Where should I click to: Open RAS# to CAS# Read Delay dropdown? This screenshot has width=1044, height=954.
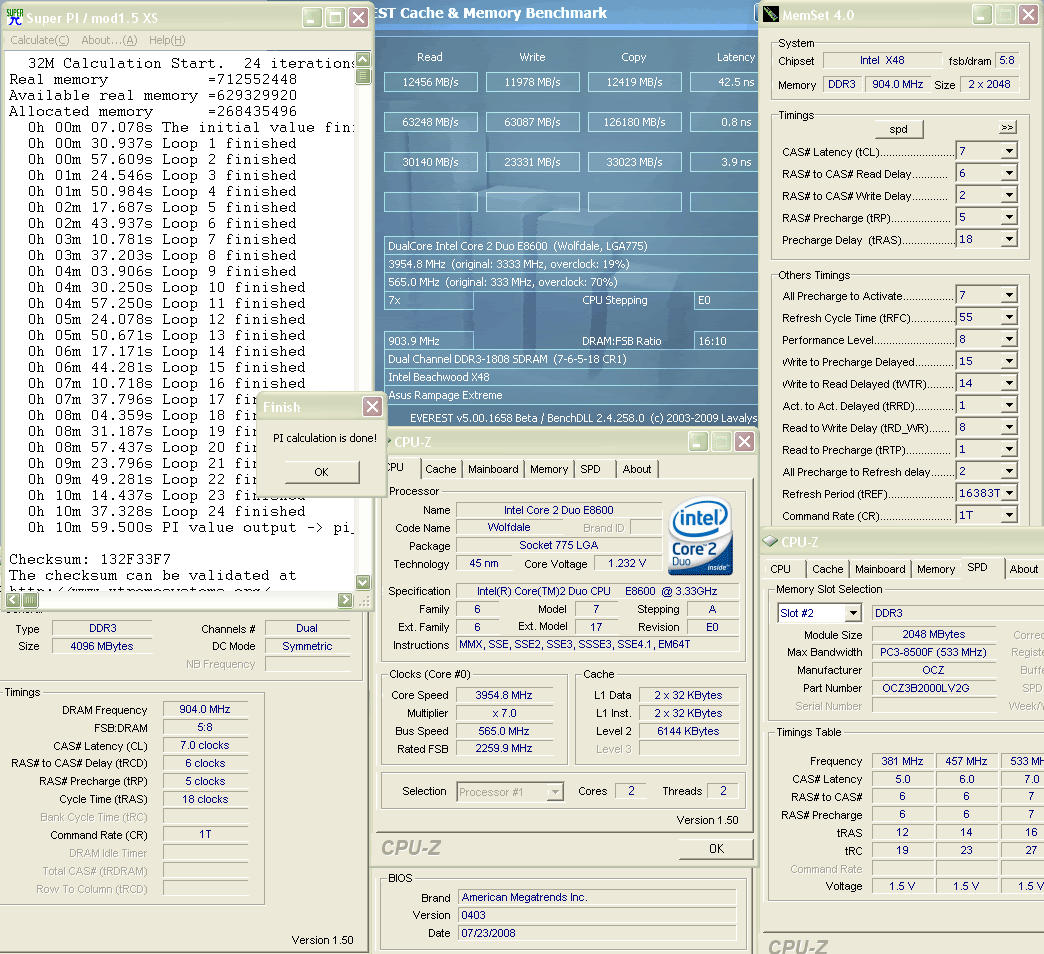pyautogui.click(x=1009, y=173)
